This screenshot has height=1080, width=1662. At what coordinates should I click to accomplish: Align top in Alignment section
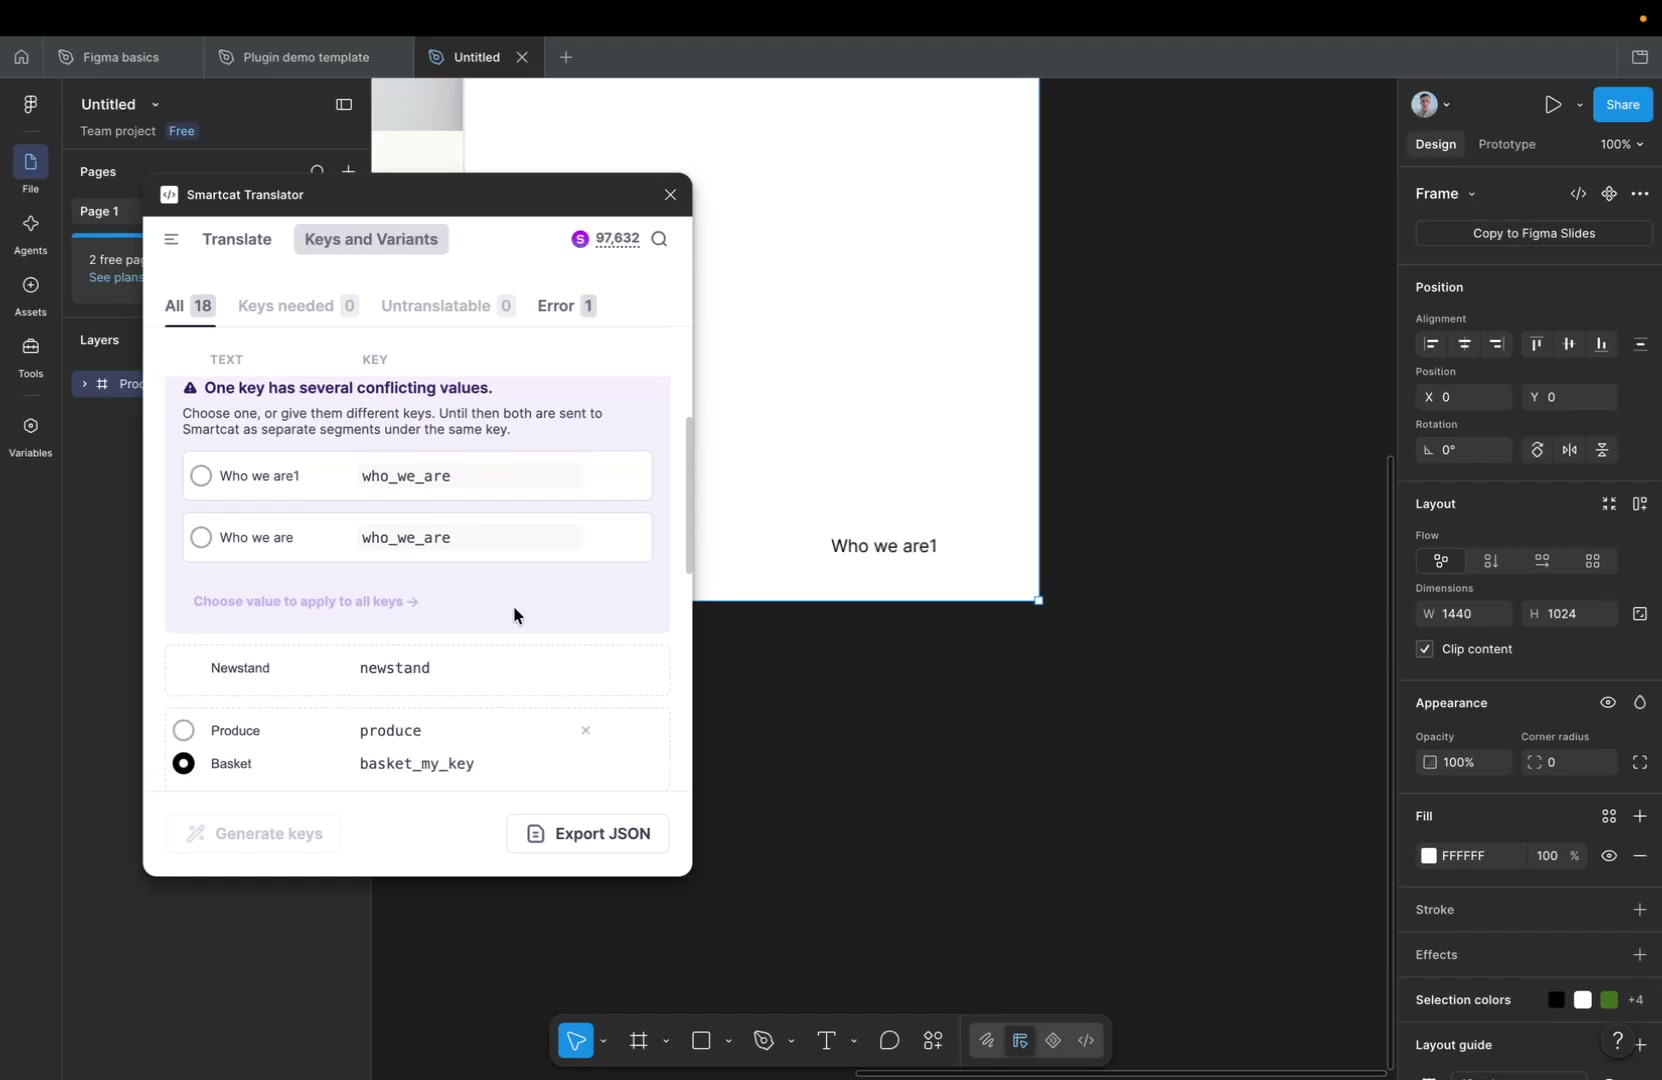click(x=1537, y=344)
